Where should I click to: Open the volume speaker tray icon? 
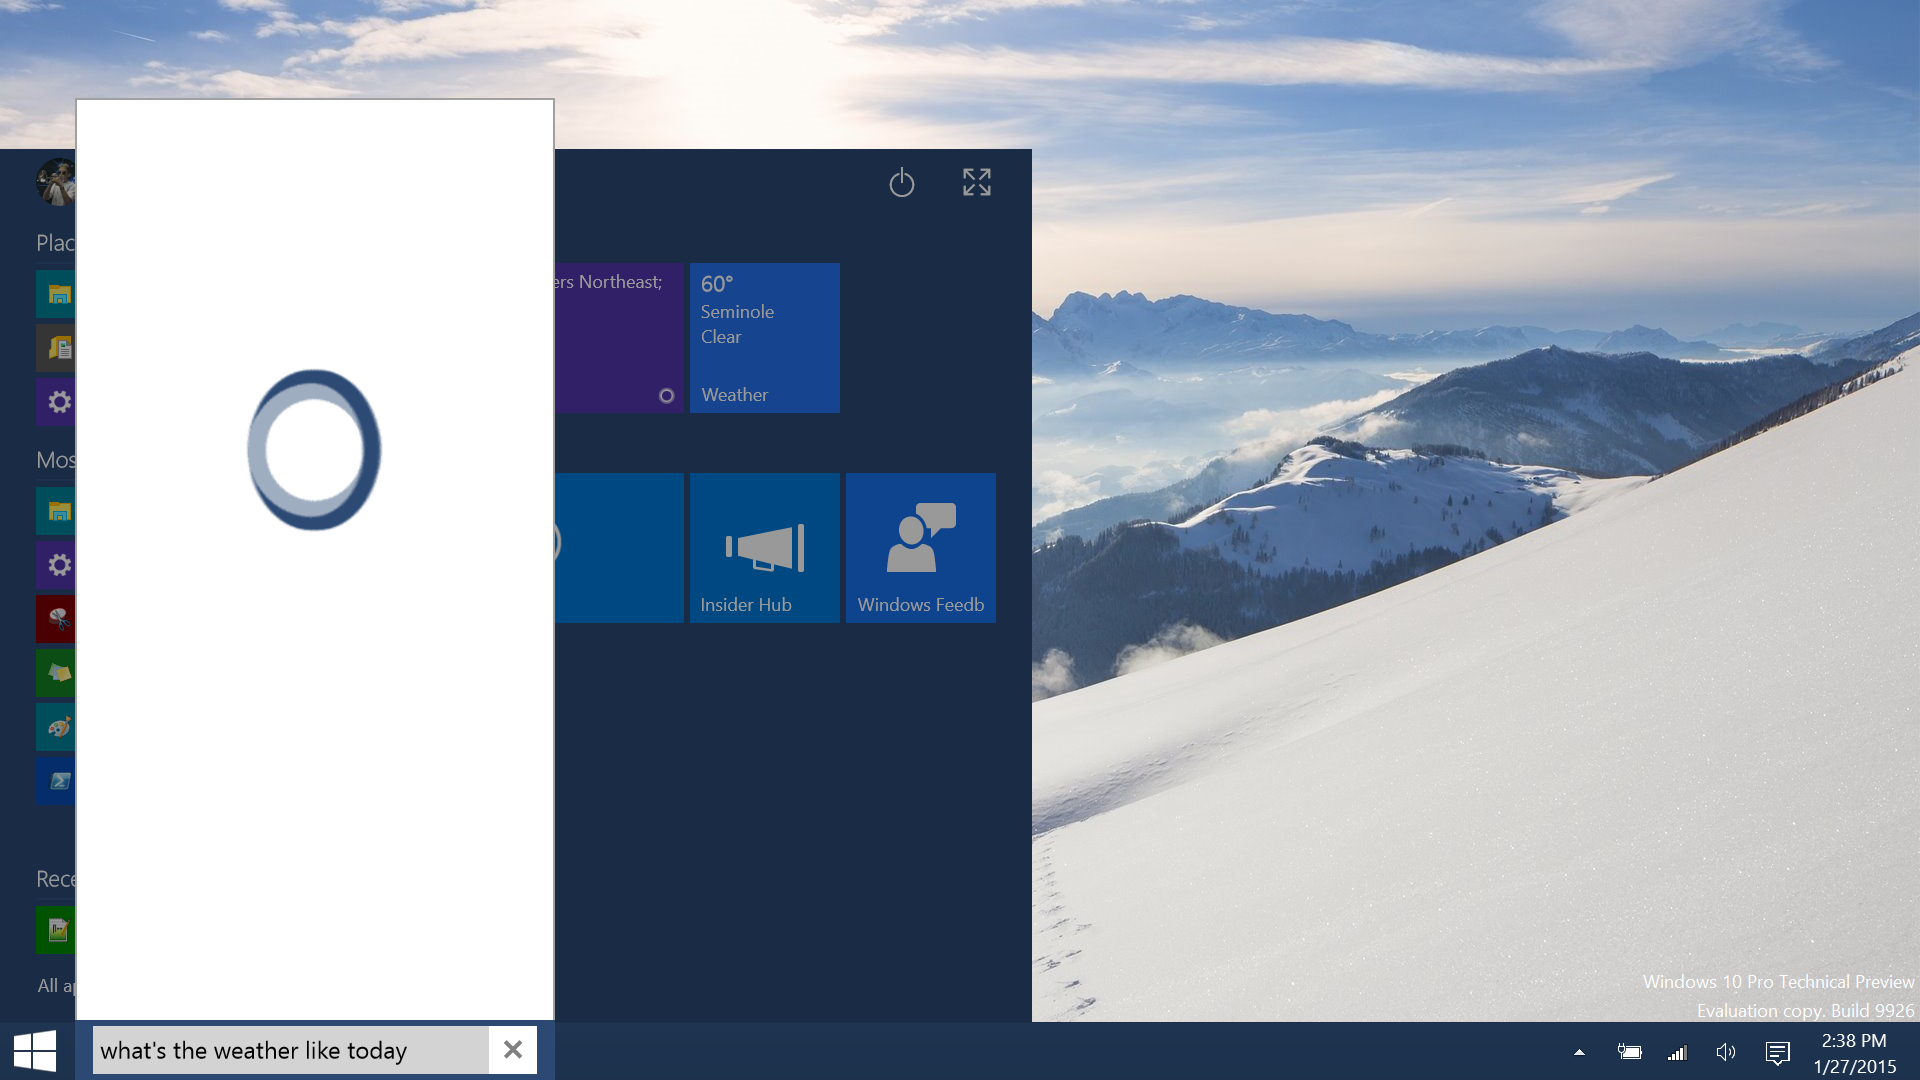click(x=1726, y=1052)
